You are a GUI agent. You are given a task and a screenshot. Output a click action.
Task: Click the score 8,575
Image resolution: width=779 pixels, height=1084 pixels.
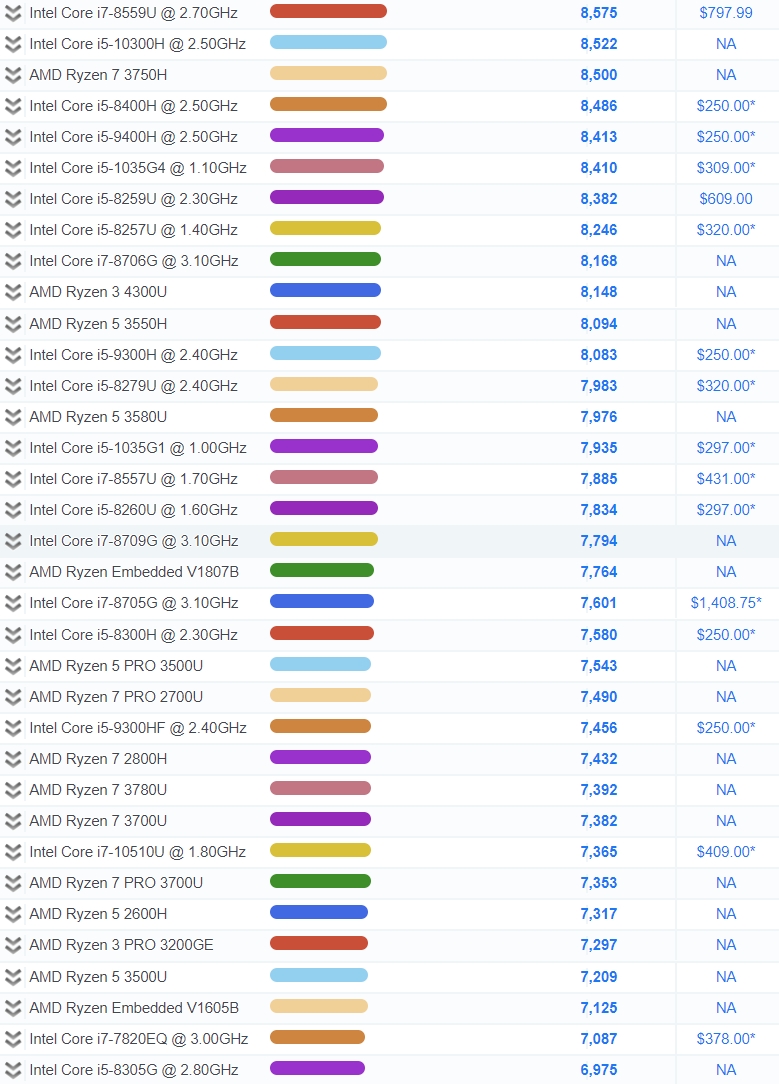click(x=599, y=13)
